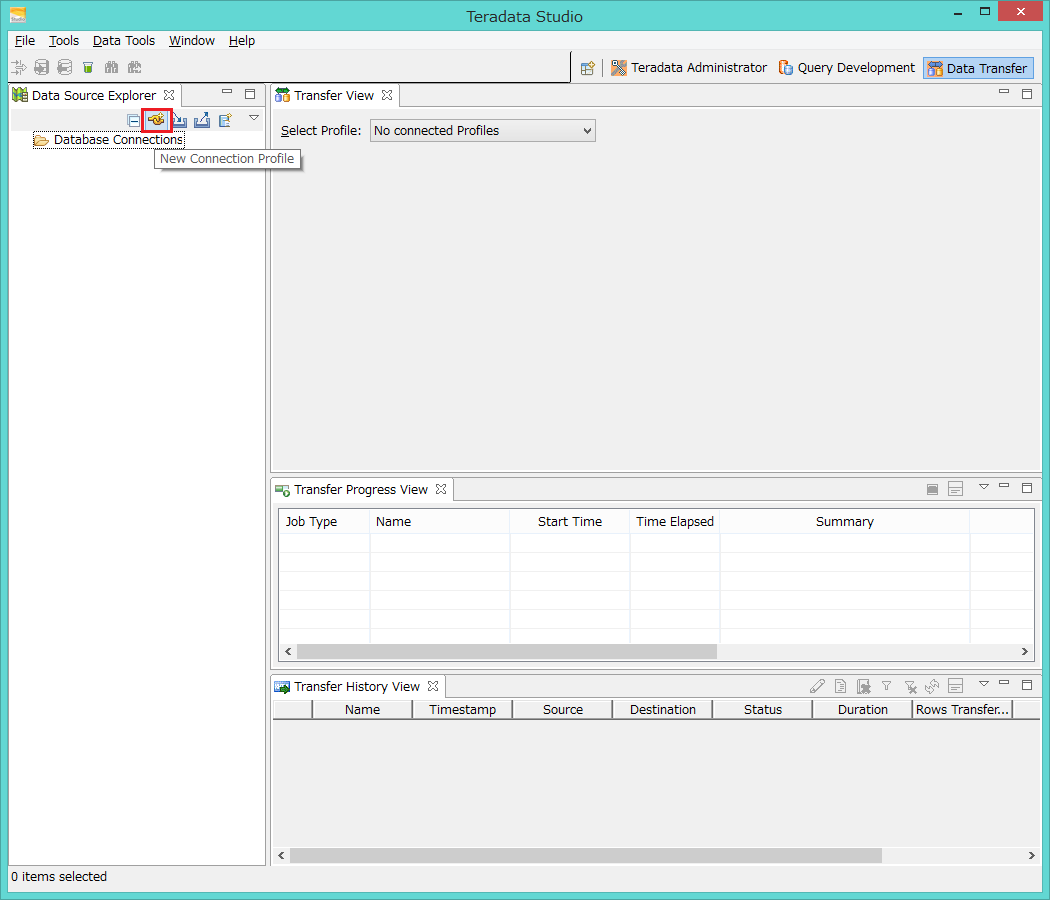Screen dimensions: 1050x900
Task: Click Transfer Progress horizontal scrollbar thumb
Action: pyautogui.click(x=507, y=652)
